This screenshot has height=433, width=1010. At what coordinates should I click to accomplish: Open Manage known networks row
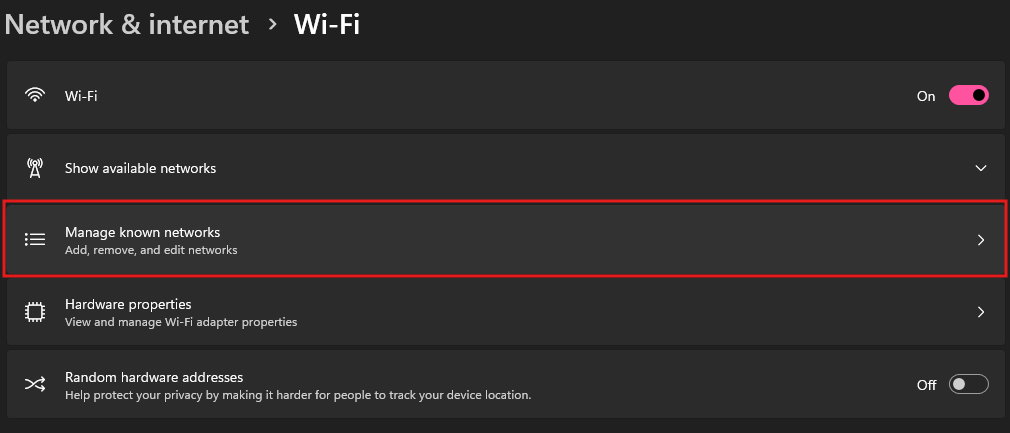(x=505, y=240)
